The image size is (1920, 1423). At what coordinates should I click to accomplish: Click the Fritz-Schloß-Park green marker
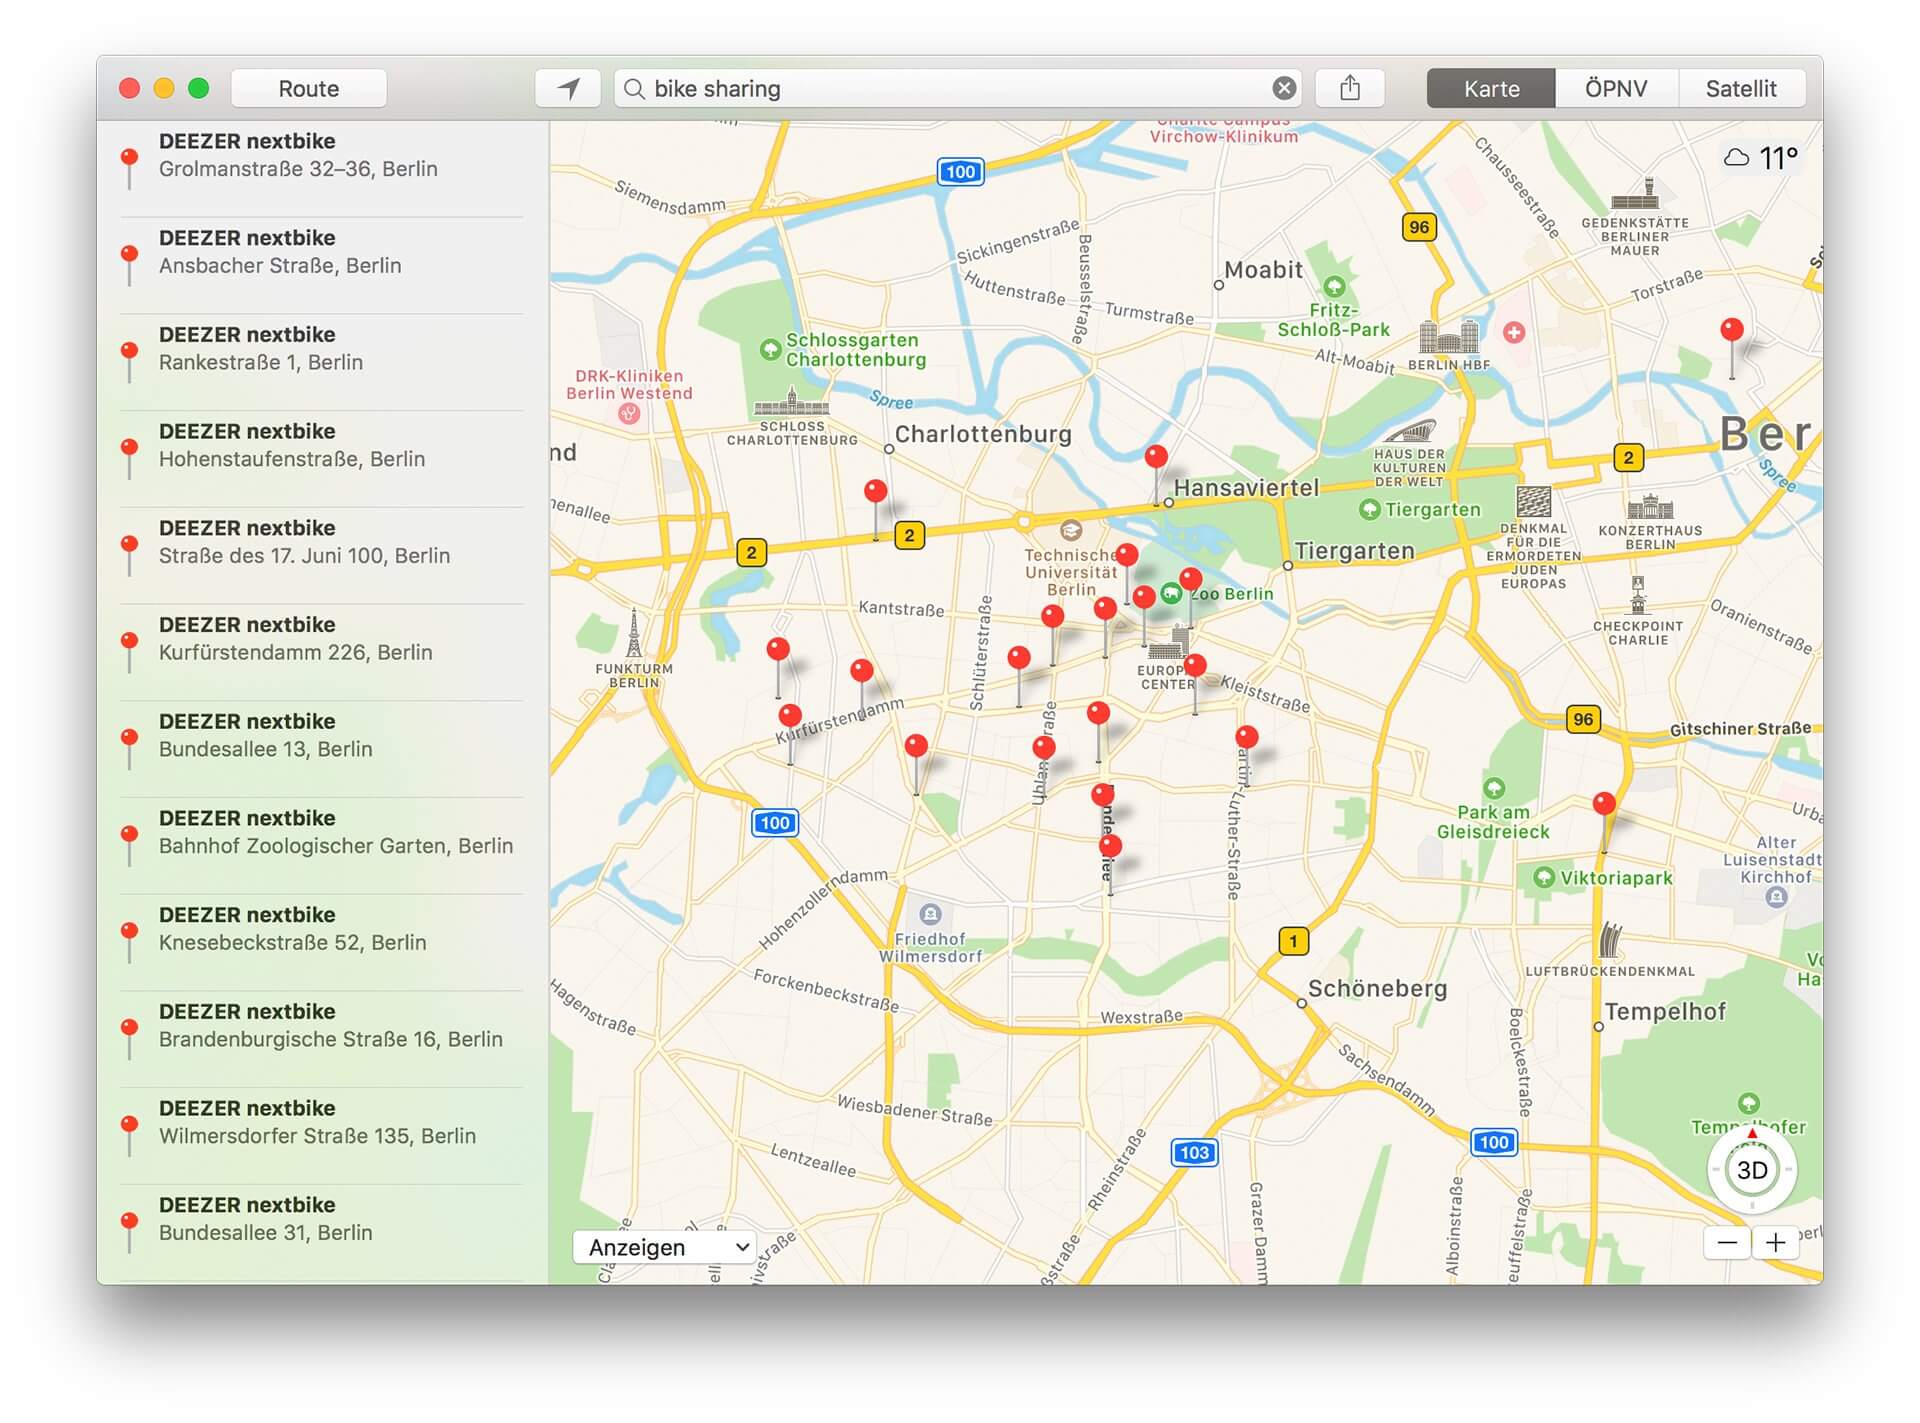(1333, 288)
